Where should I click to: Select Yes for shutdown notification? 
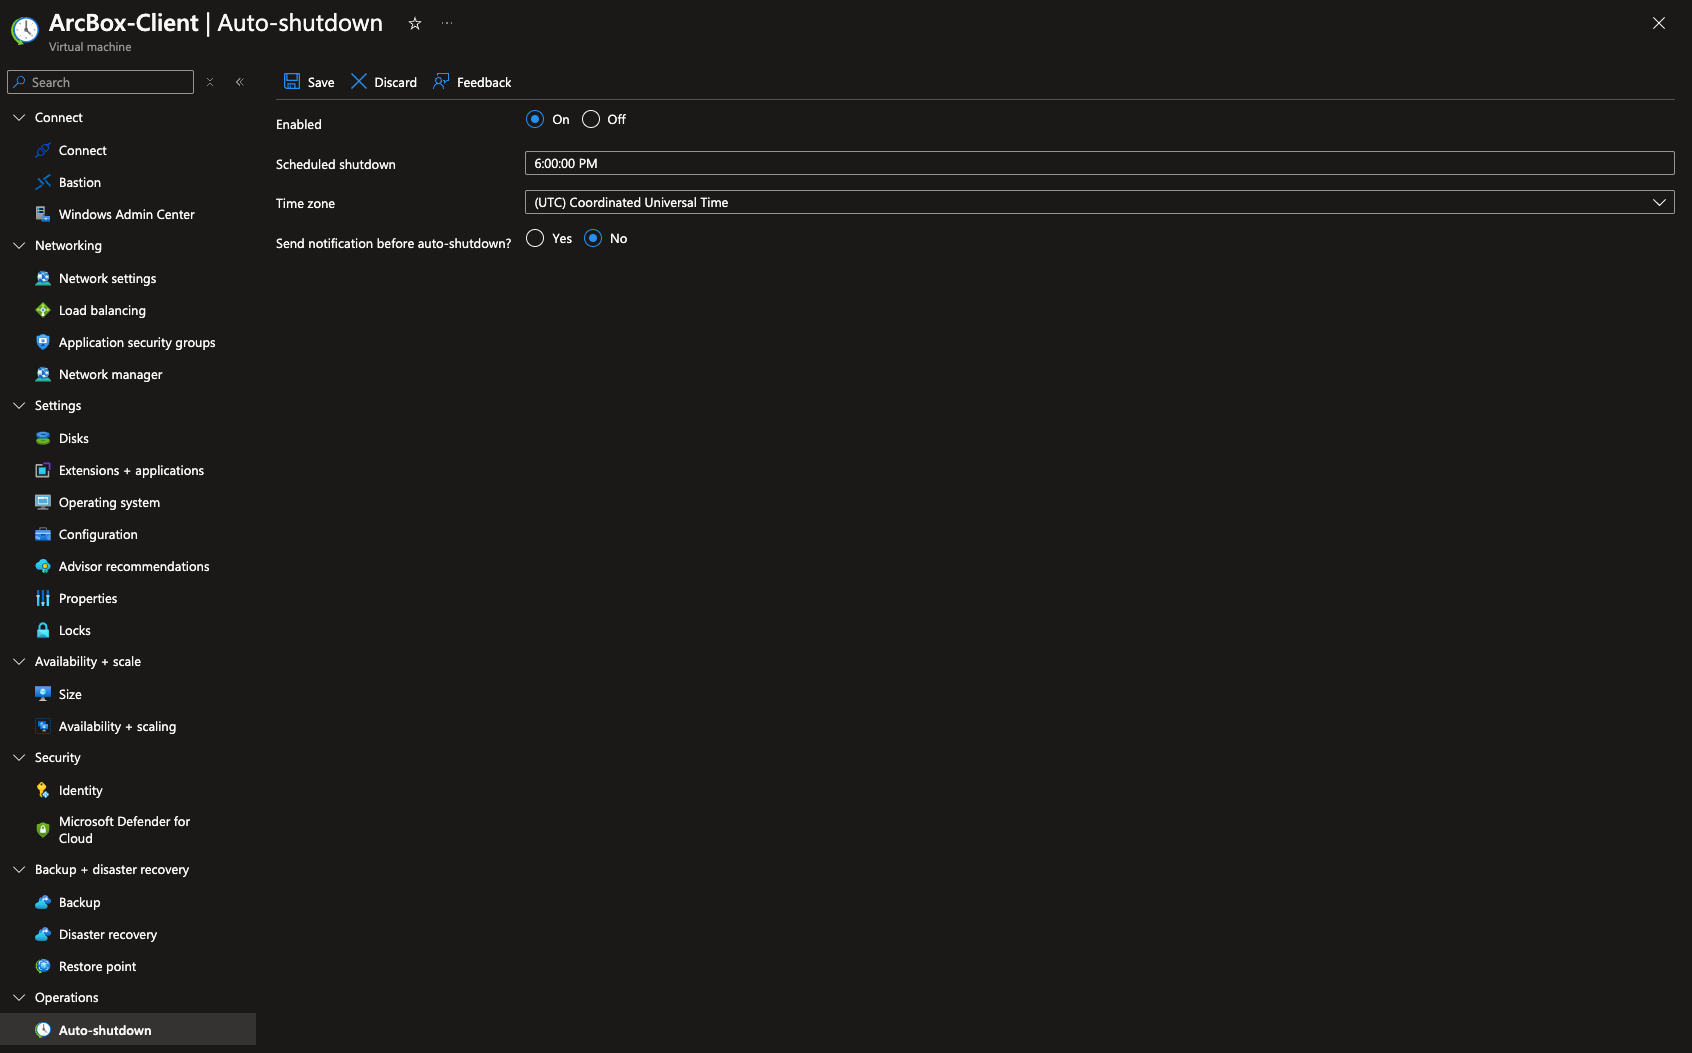(535, 238)
